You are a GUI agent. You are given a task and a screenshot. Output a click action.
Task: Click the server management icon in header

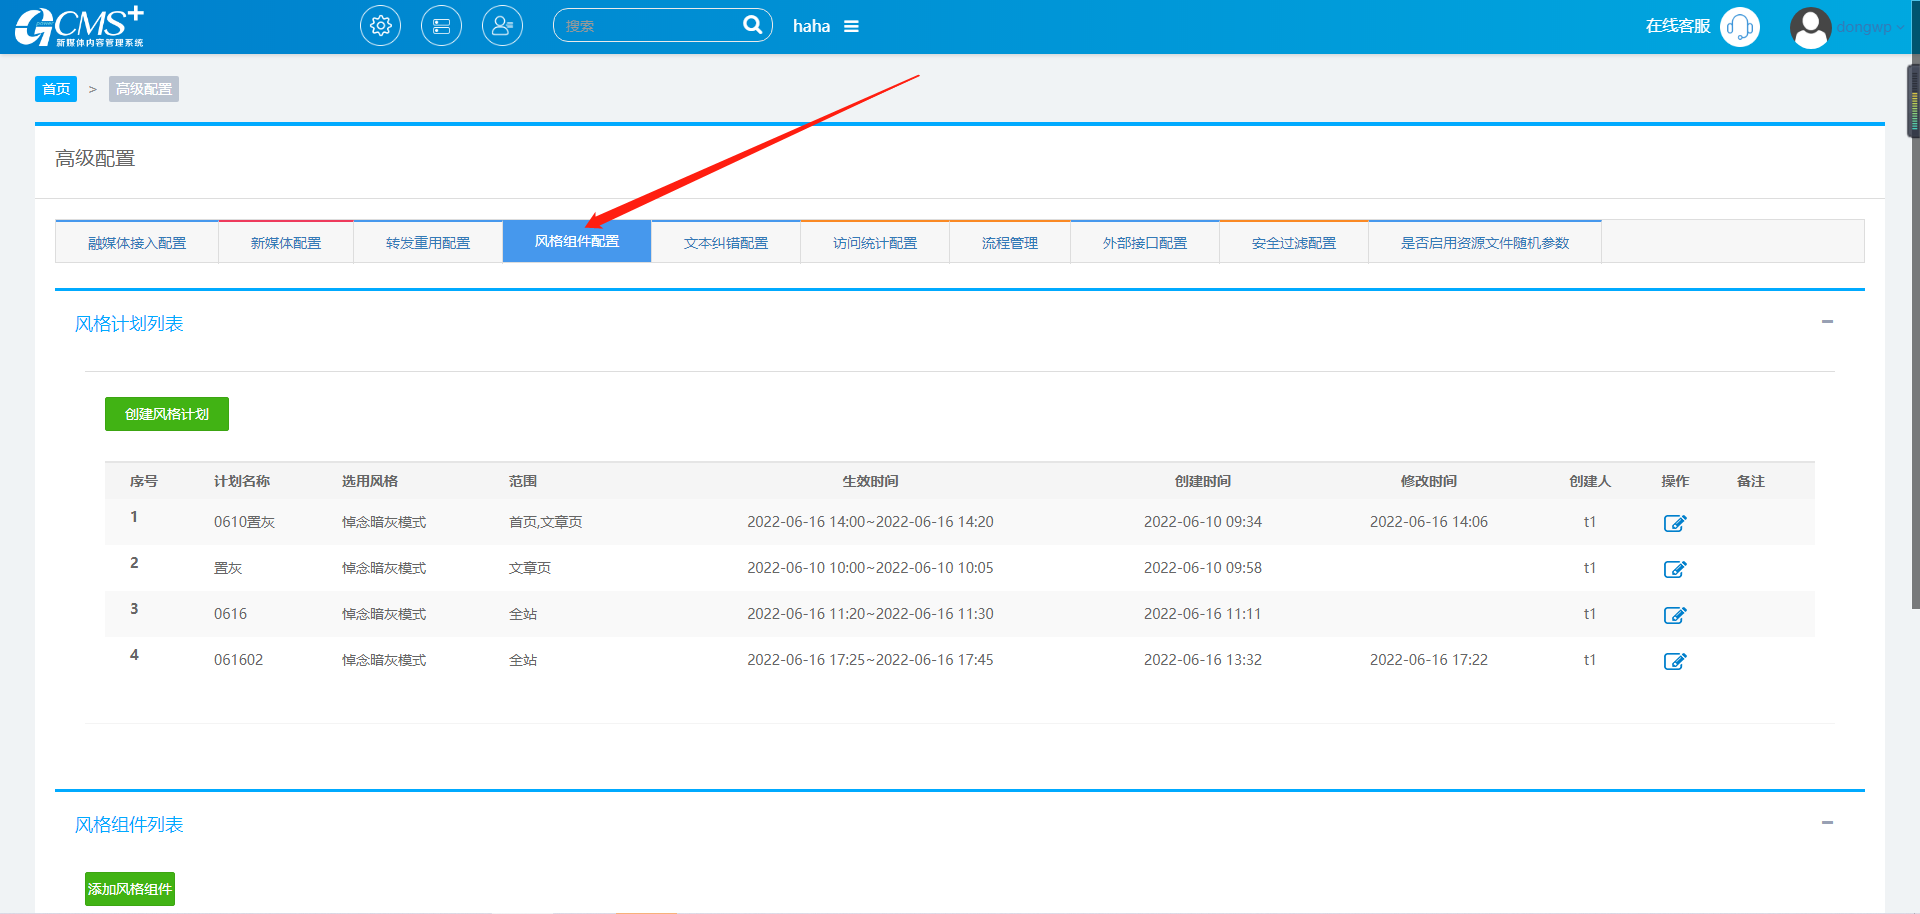[x=441, y=26]
